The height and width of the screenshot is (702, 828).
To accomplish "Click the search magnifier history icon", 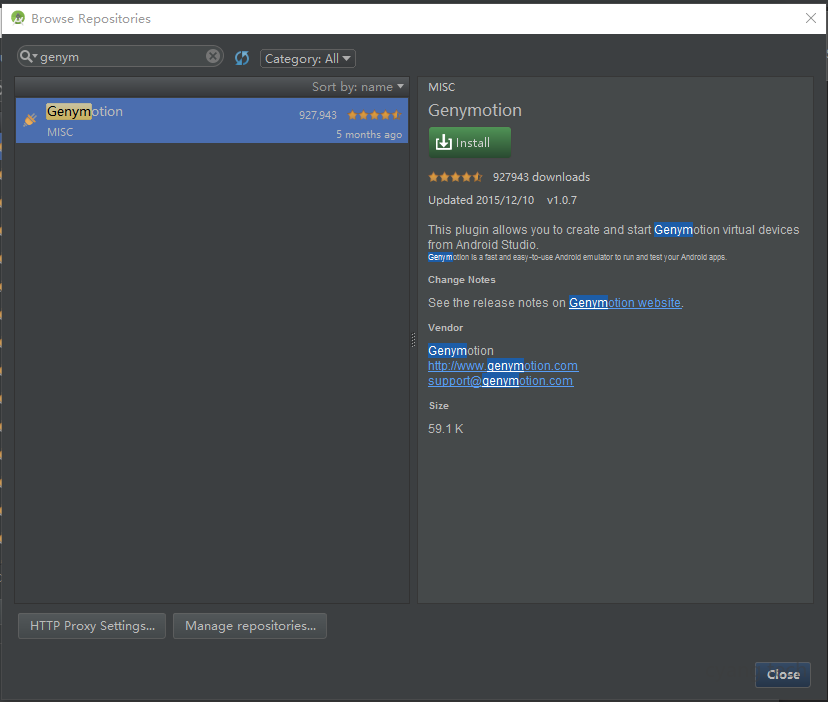I will [28, 57].
